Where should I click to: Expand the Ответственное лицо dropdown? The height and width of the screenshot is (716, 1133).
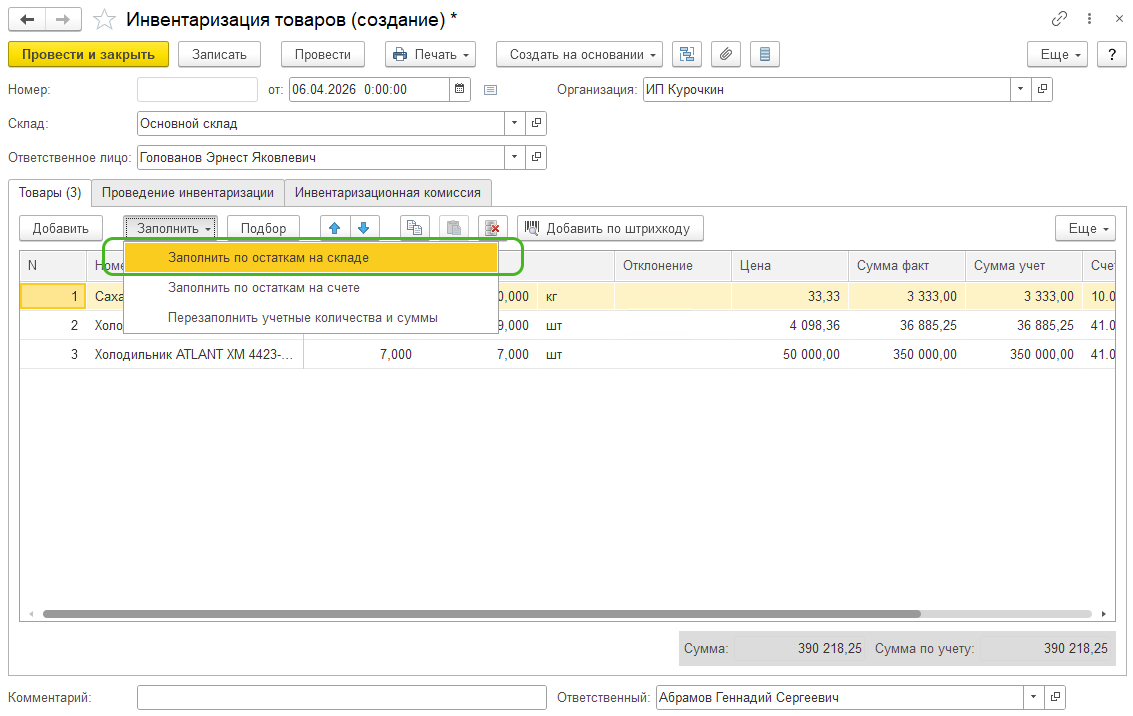(515, 157)
